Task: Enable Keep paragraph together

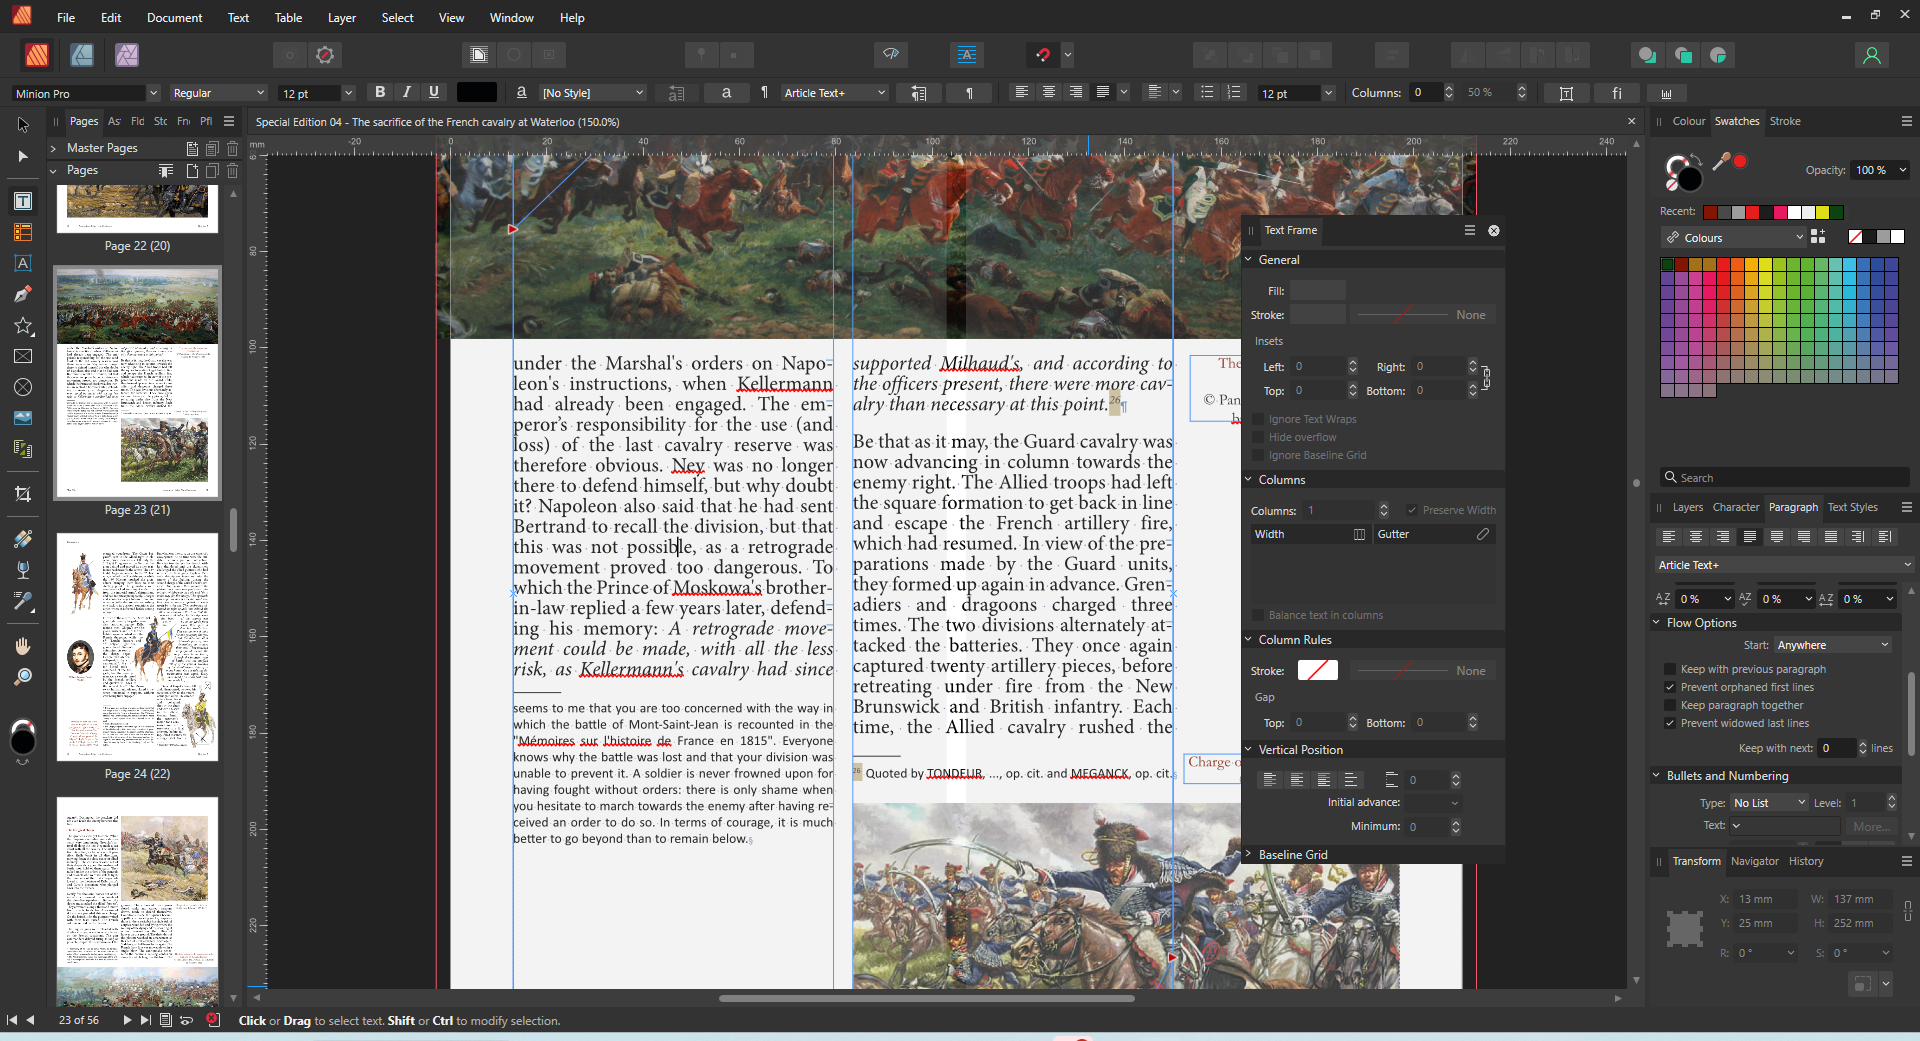Action: click(1670, 705)
